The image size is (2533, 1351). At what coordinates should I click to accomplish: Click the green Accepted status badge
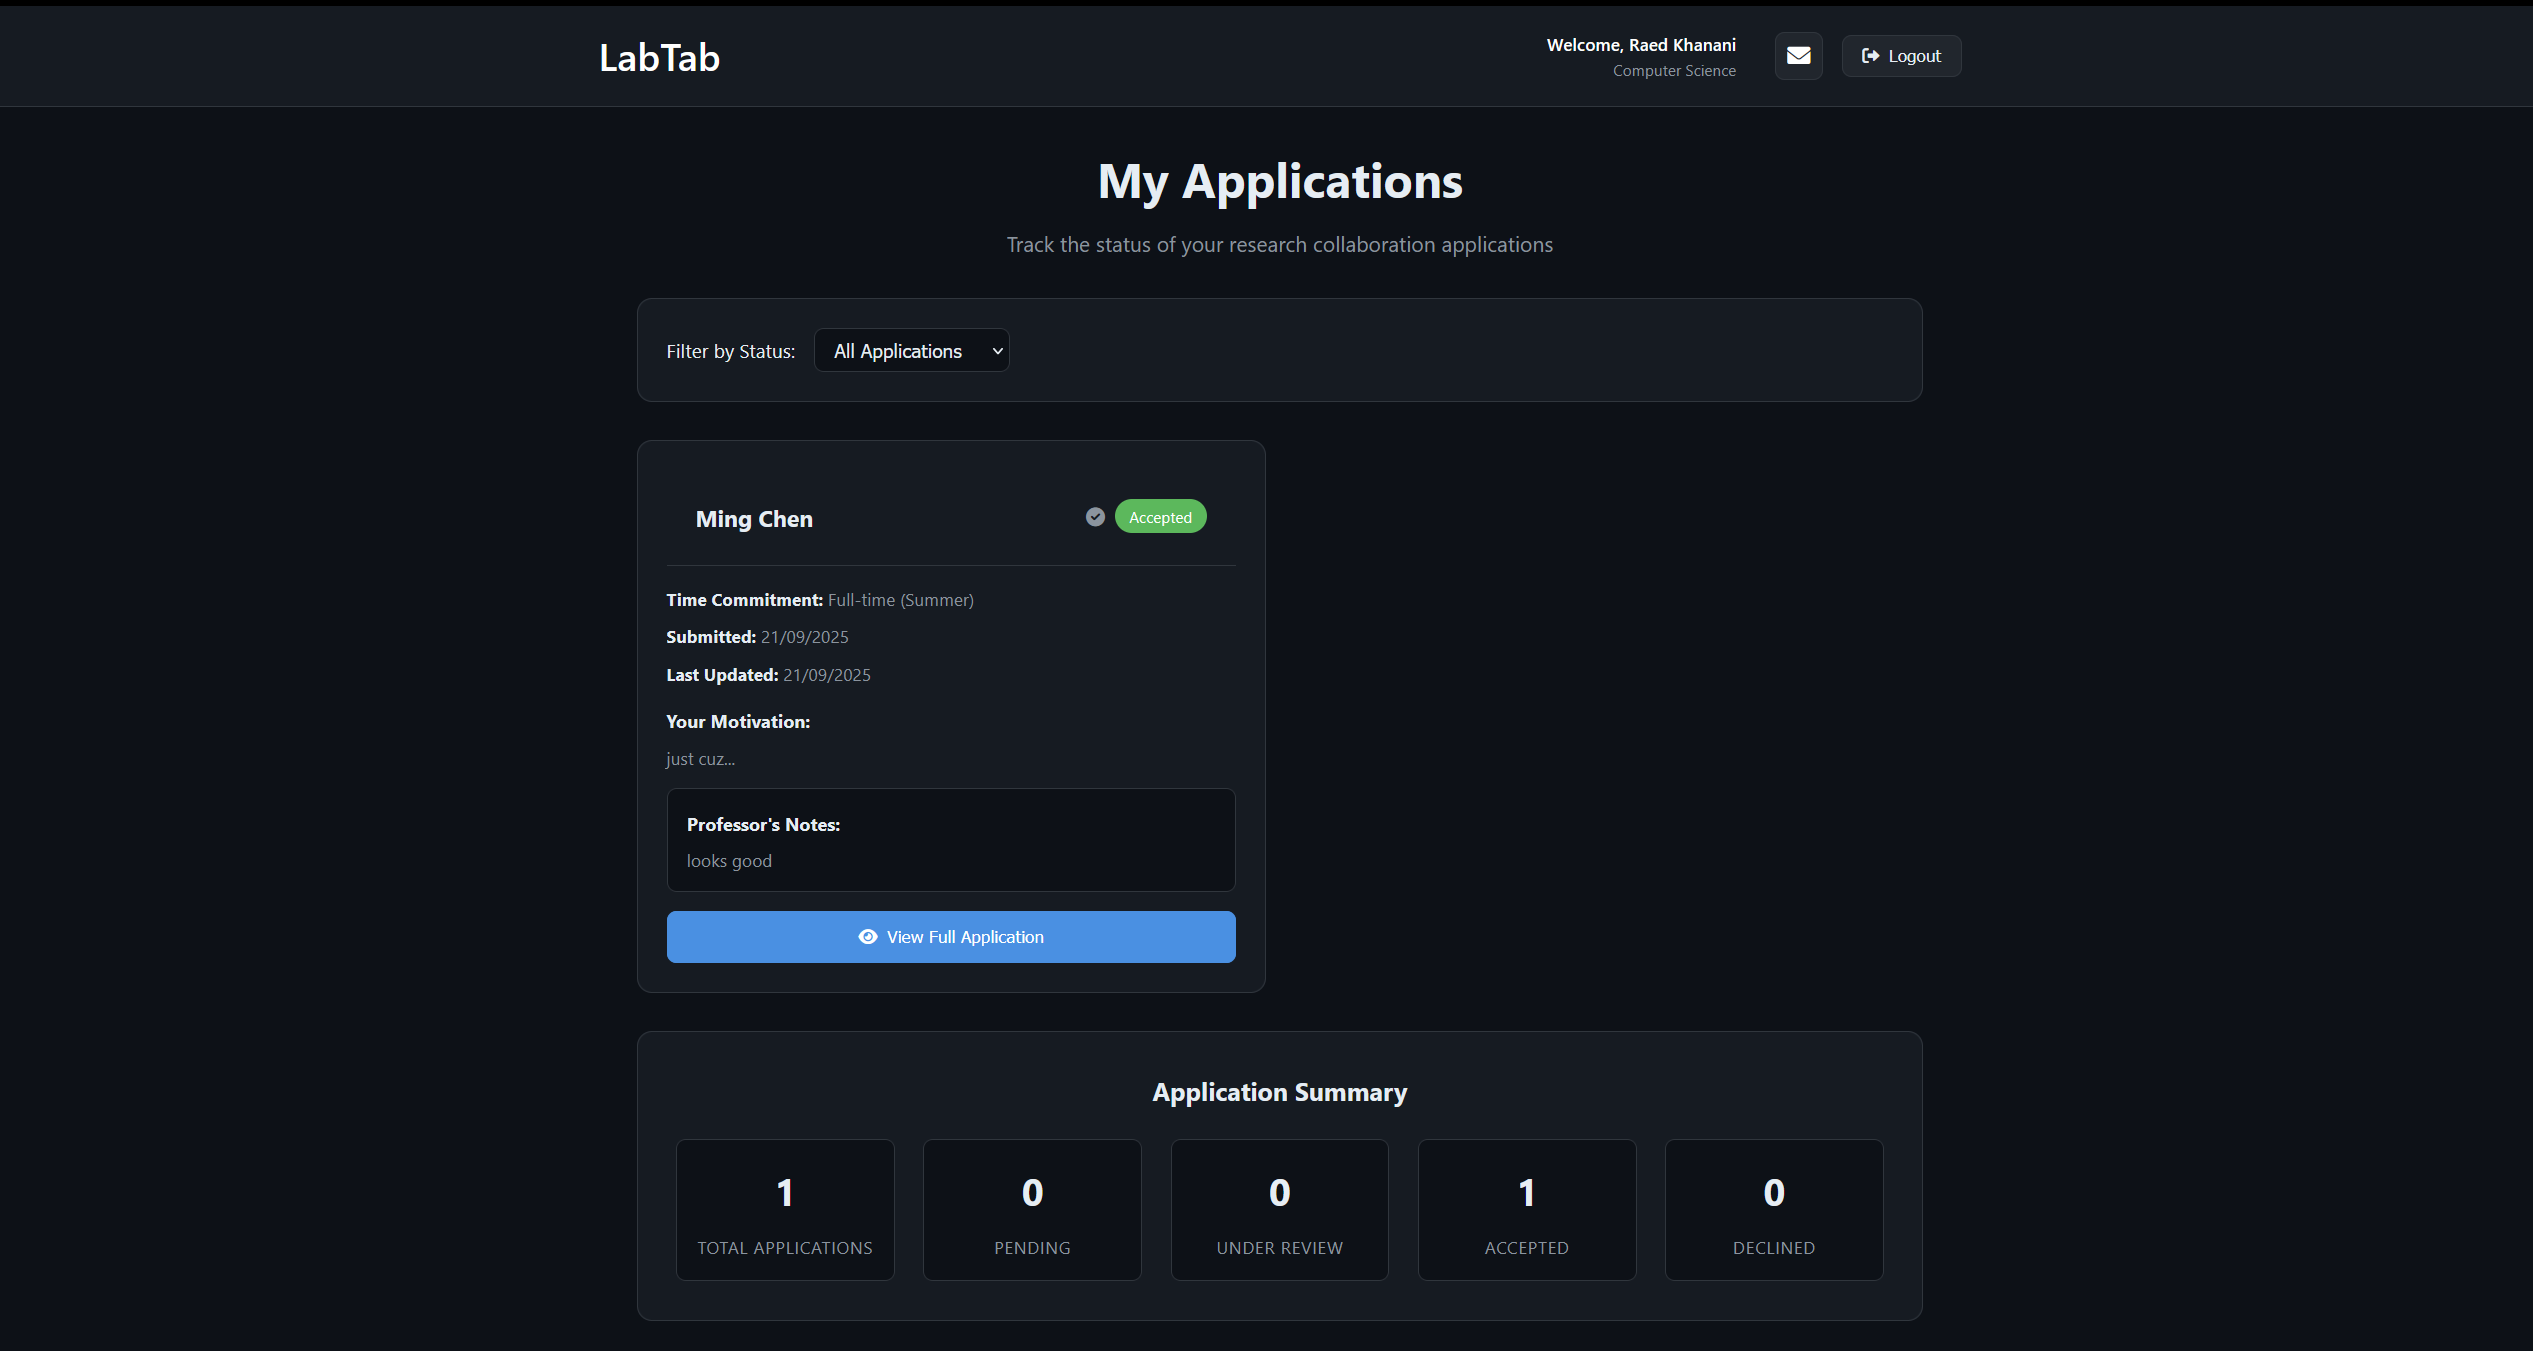pyautogui.click(x=1160, y=517)
